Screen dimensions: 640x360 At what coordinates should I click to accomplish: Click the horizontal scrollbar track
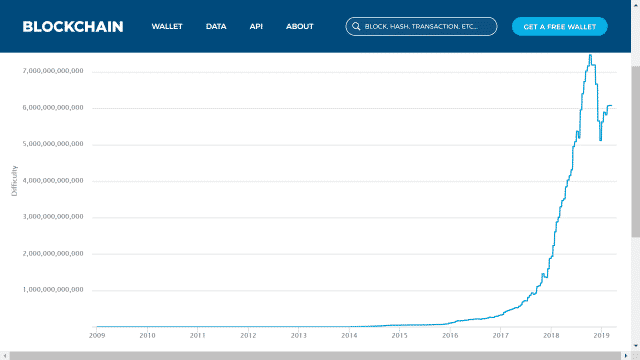coord(315,356)
